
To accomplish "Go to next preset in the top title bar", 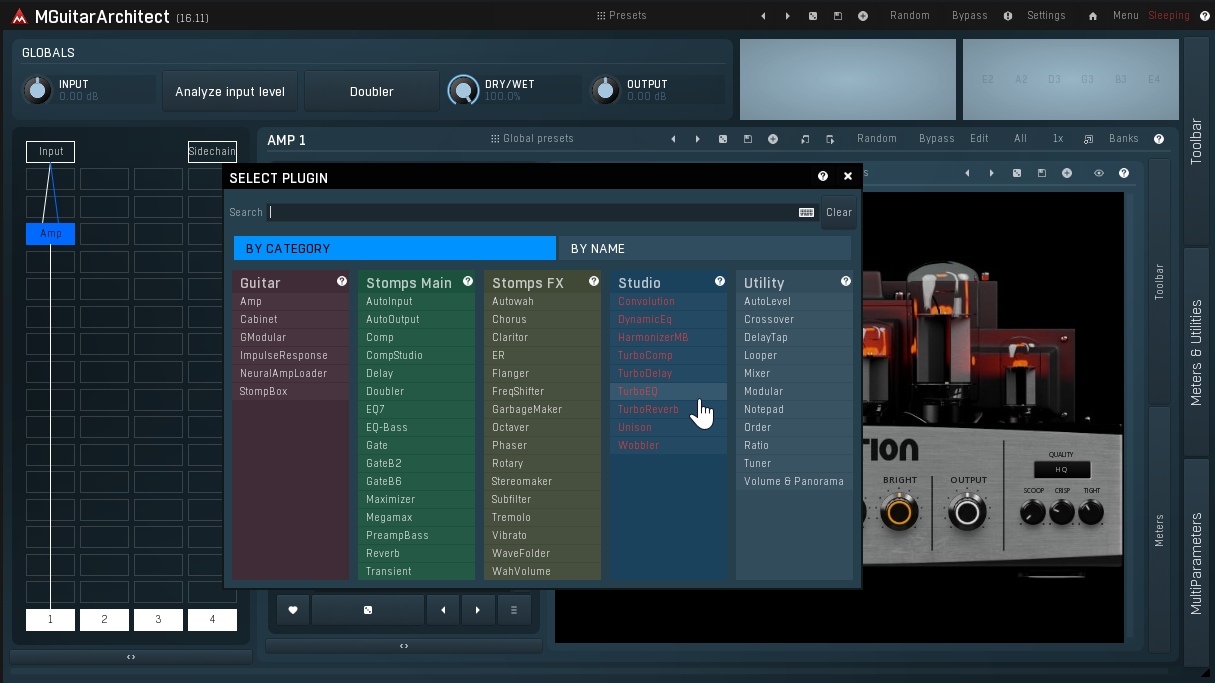I will click(788, 16).
